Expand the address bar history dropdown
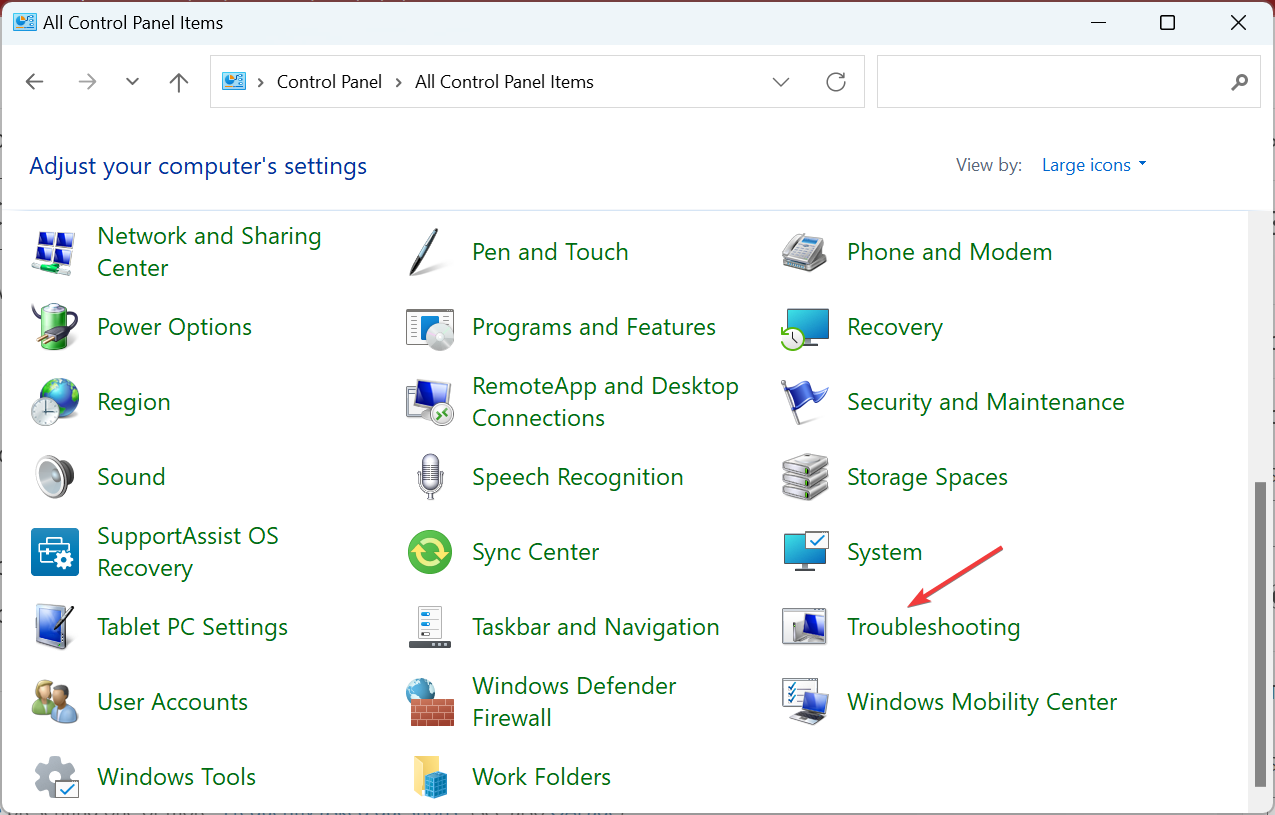The height and width of the screenshot is (815, 1275). point(781,82)
